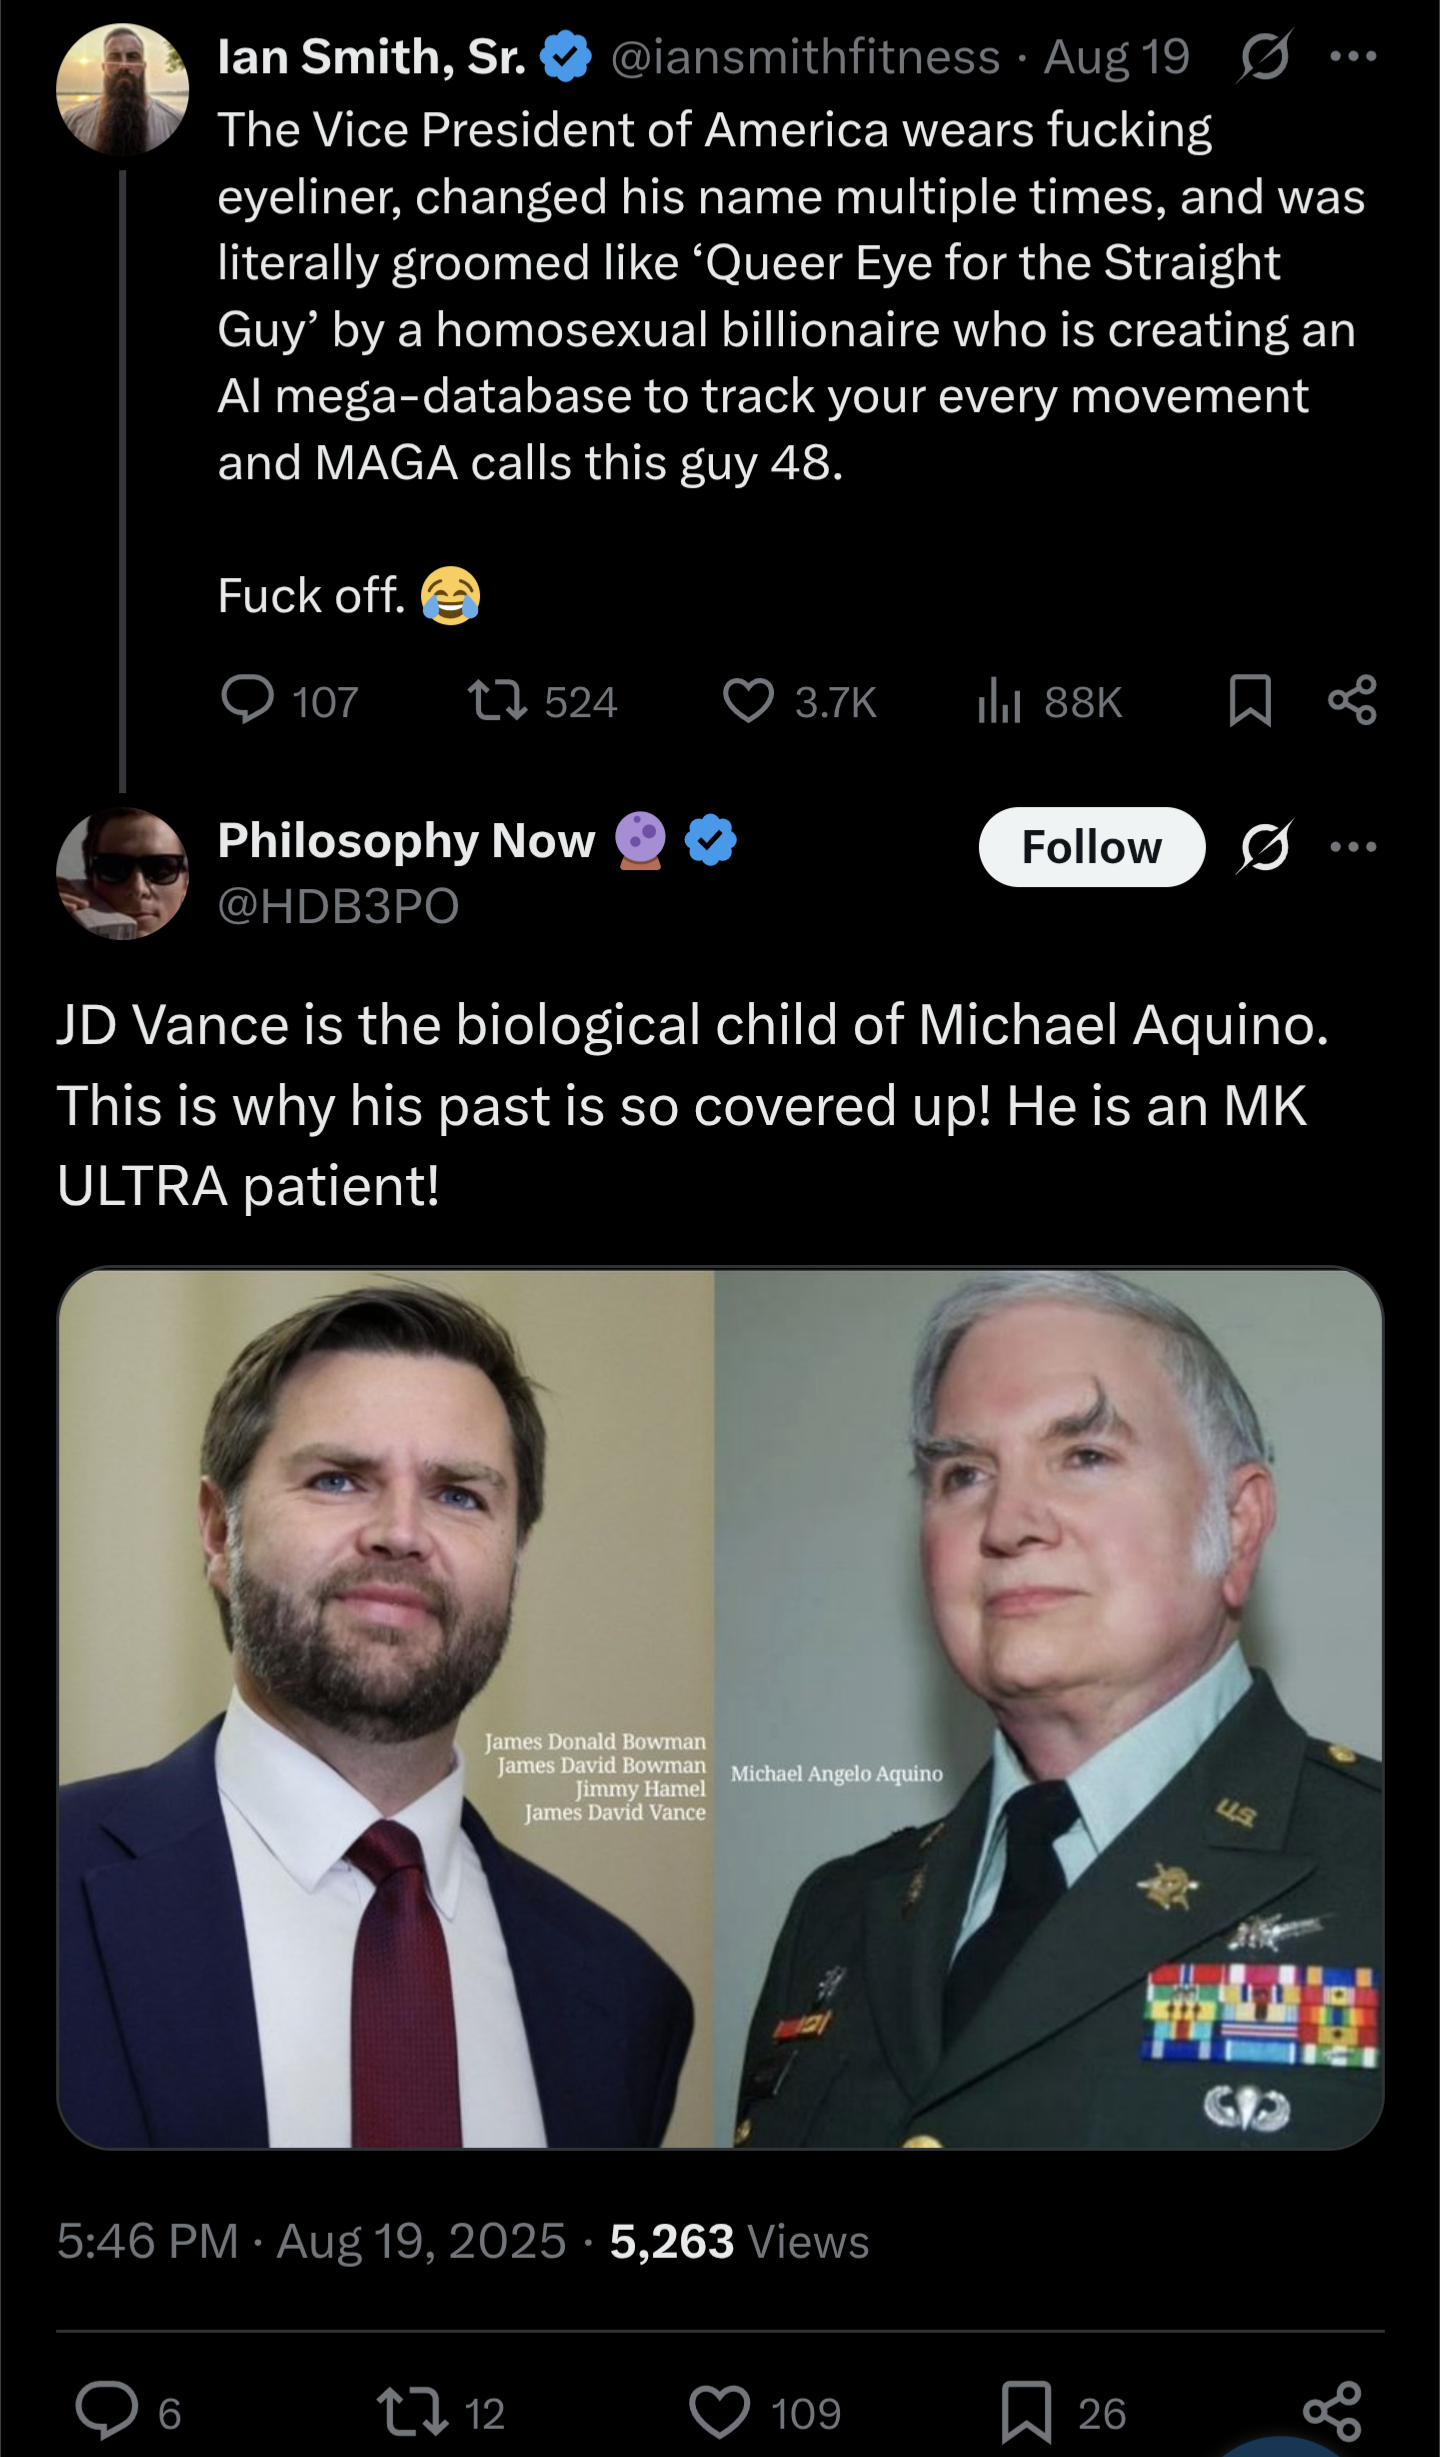
Task: View analytics showing 88K views
Action: [x=999, y=700]
